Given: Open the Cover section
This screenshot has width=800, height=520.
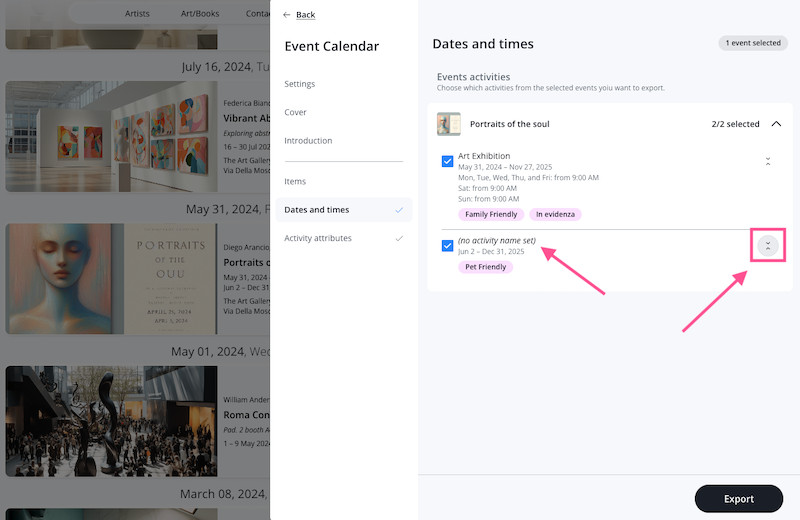Looking at the screenshot, I should (295, 112).
